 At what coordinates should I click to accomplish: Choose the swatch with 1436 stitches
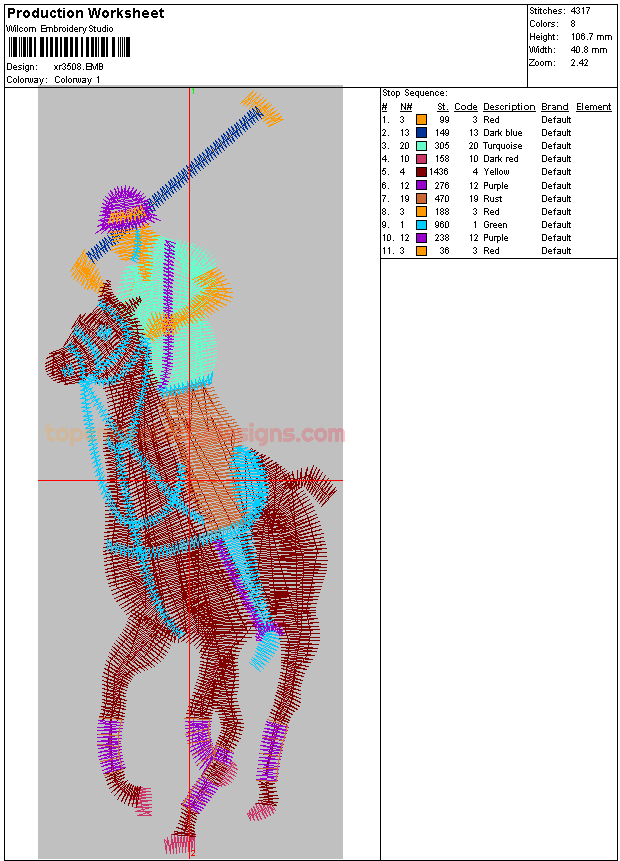pos(421,172)
